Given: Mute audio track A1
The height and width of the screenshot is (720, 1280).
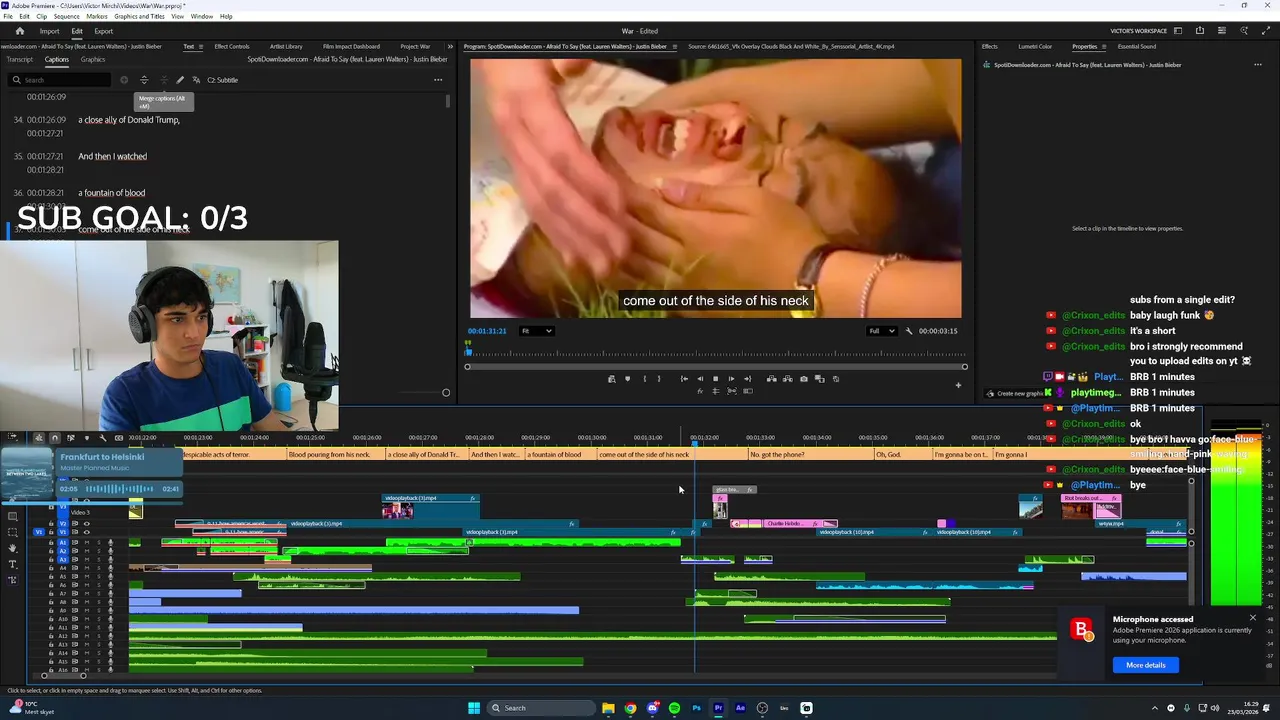Looking at the screenshot, I should (x=86, y=543).
